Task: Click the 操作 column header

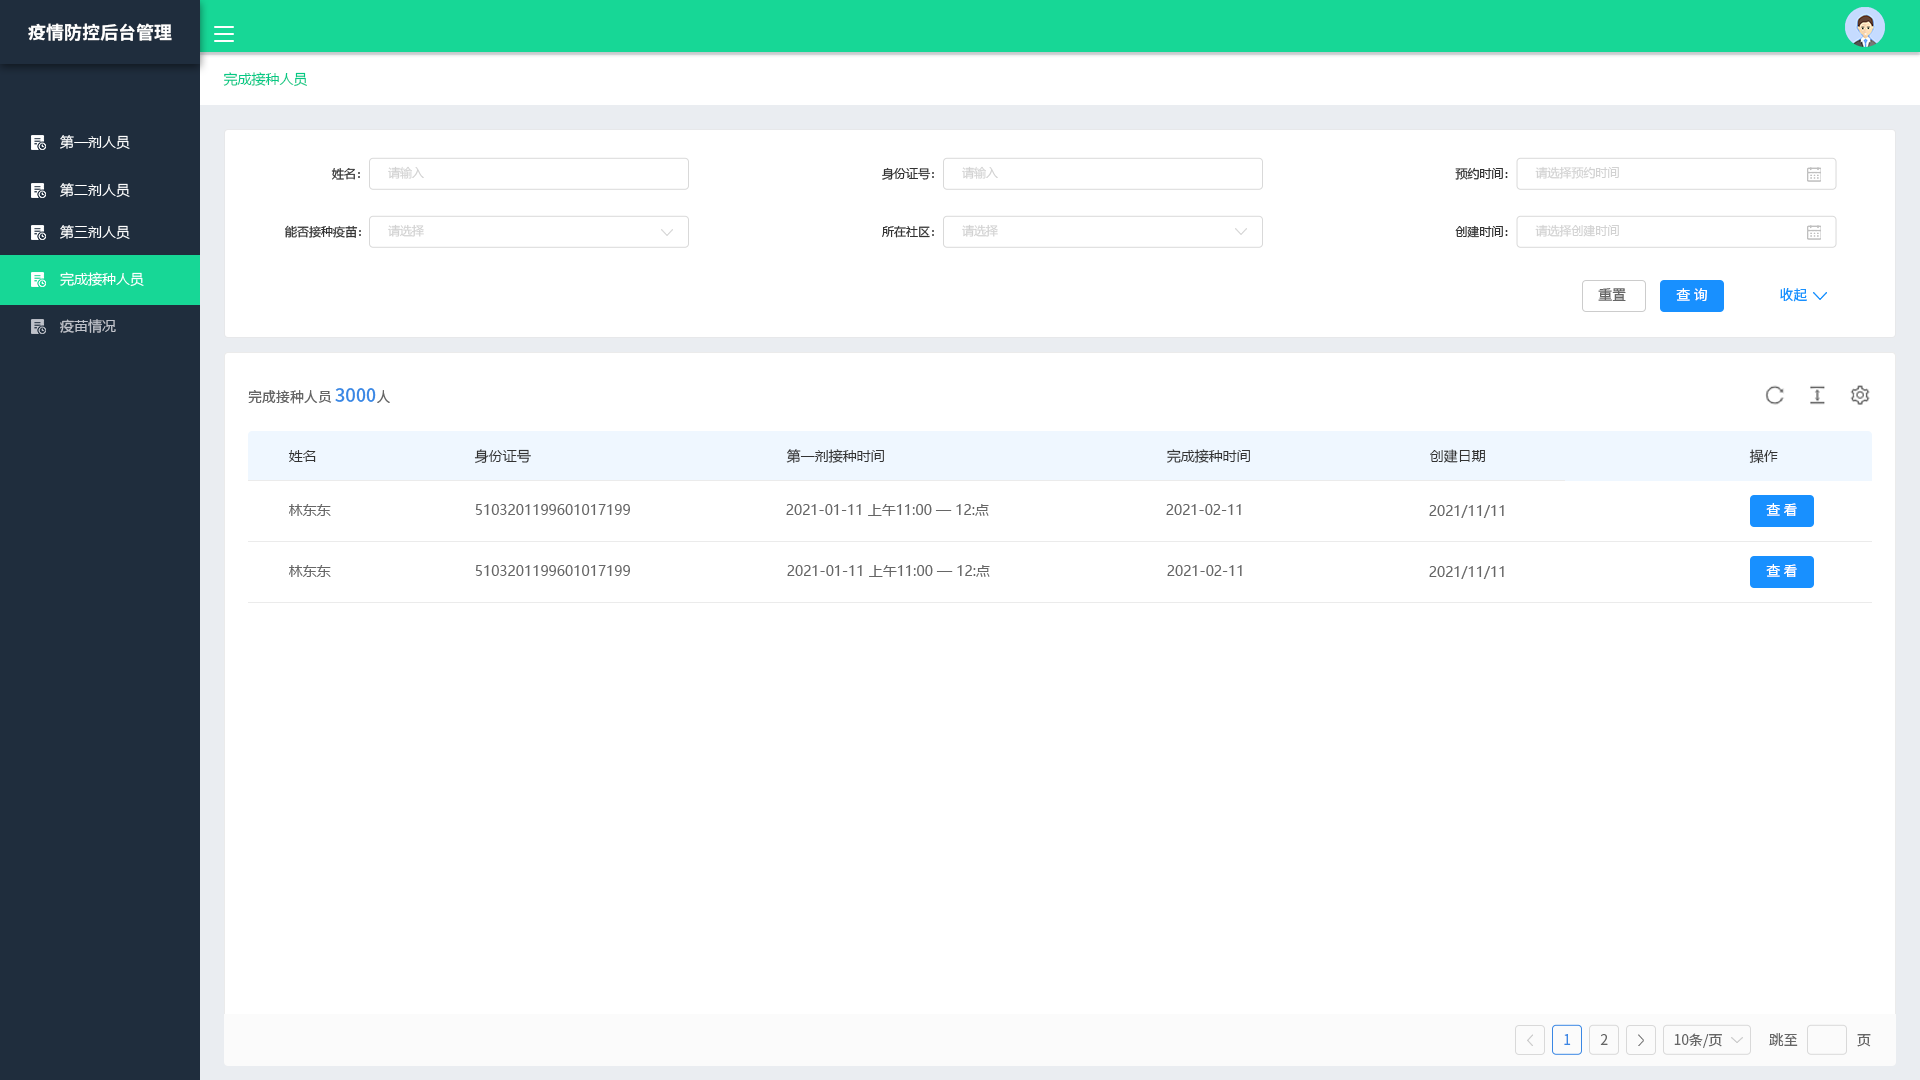Action: click(x=1763, y=456)
